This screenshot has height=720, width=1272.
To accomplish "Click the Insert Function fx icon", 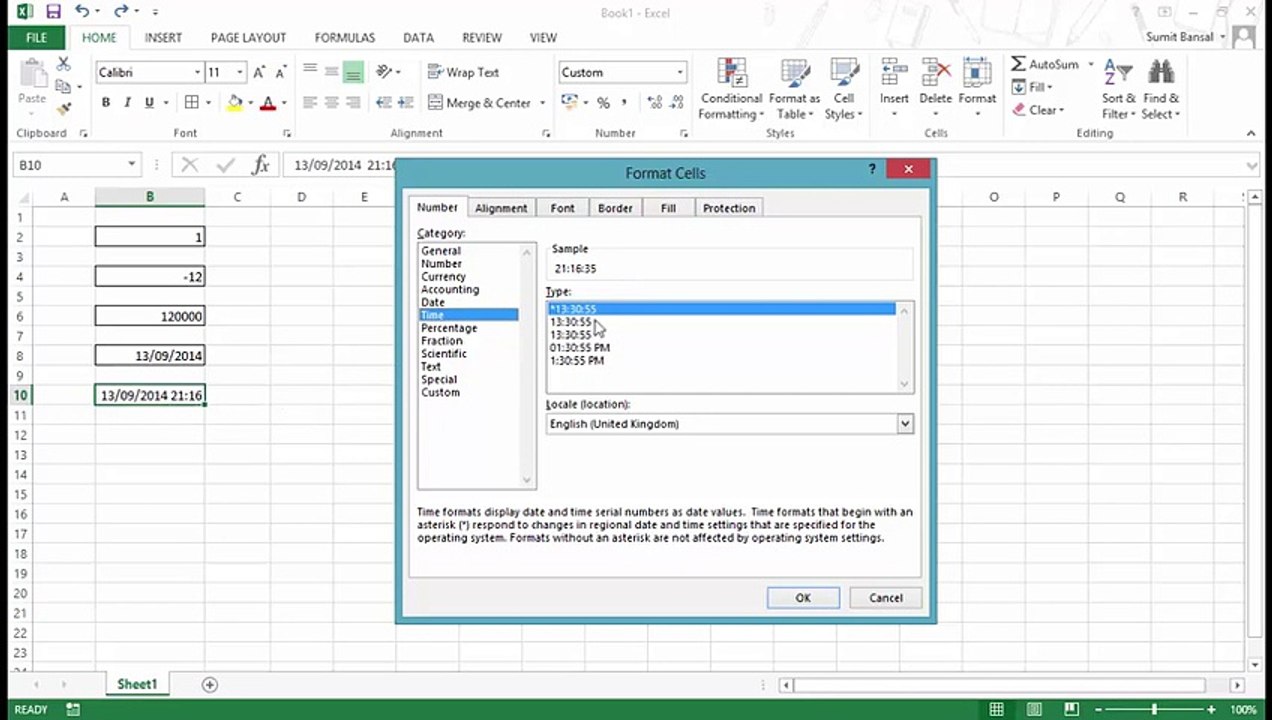I will click(x=260, y=165).
